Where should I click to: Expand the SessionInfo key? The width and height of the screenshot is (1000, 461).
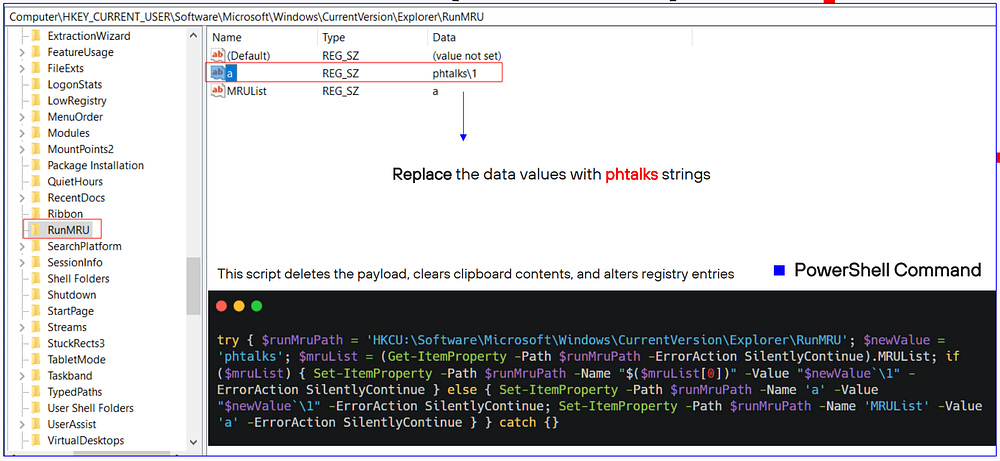[22, 263]
